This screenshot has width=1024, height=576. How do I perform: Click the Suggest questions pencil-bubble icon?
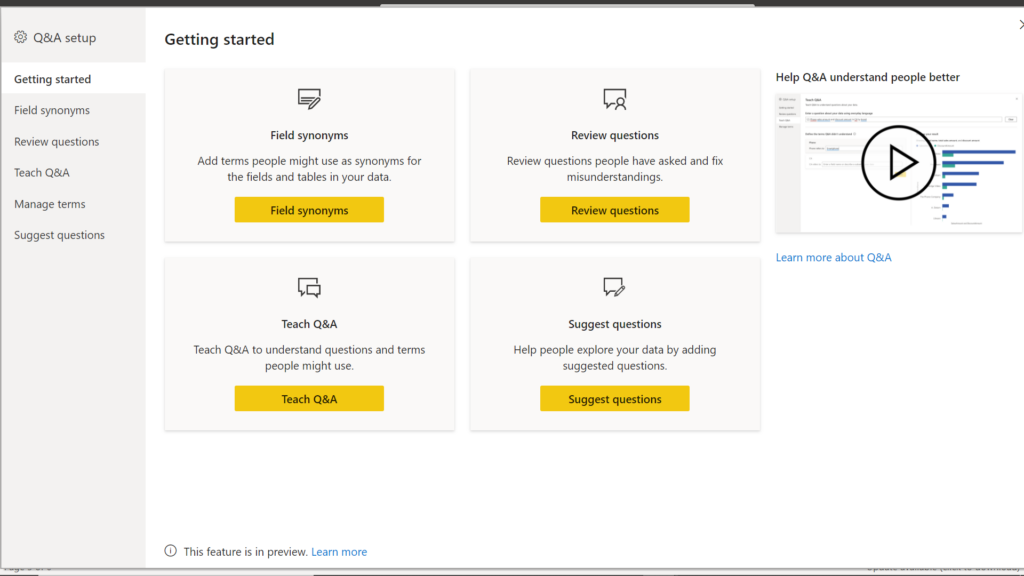(x=614, y=288)
